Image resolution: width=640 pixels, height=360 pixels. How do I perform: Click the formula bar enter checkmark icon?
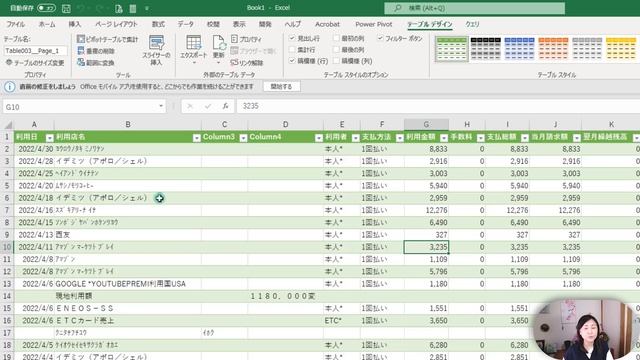click(208, 106)
